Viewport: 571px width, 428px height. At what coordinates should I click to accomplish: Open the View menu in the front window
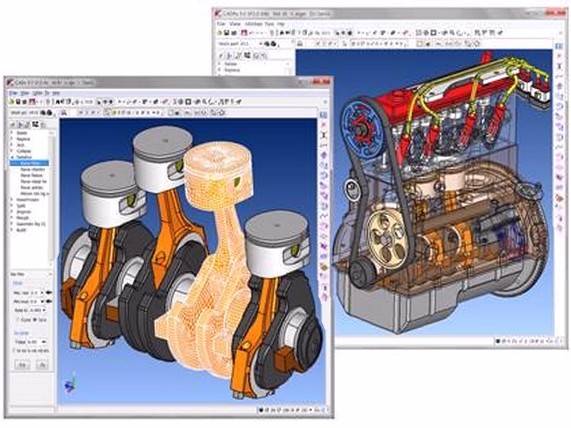click(25, 93)
